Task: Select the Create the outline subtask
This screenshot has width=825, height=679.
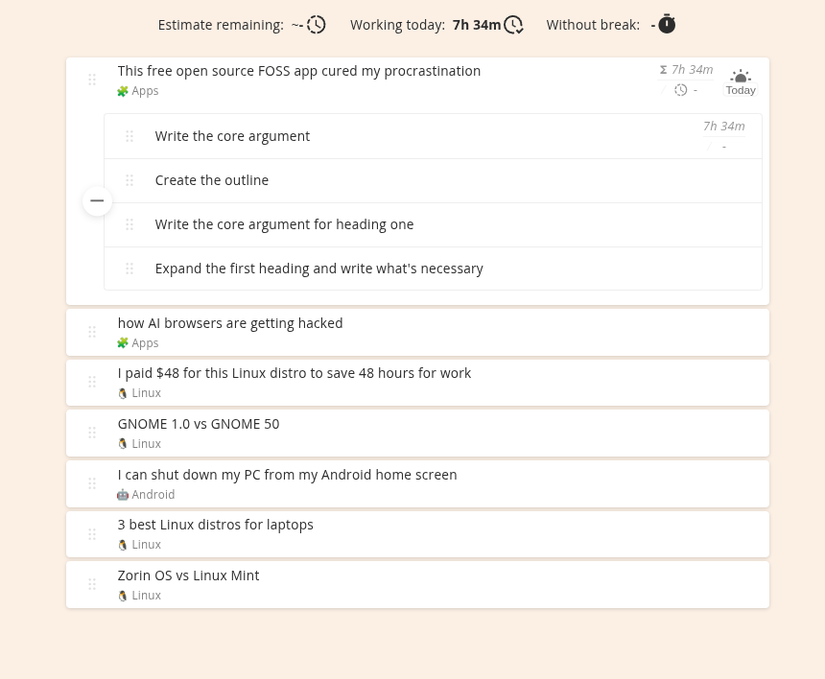Action: (x=211, y=180)
